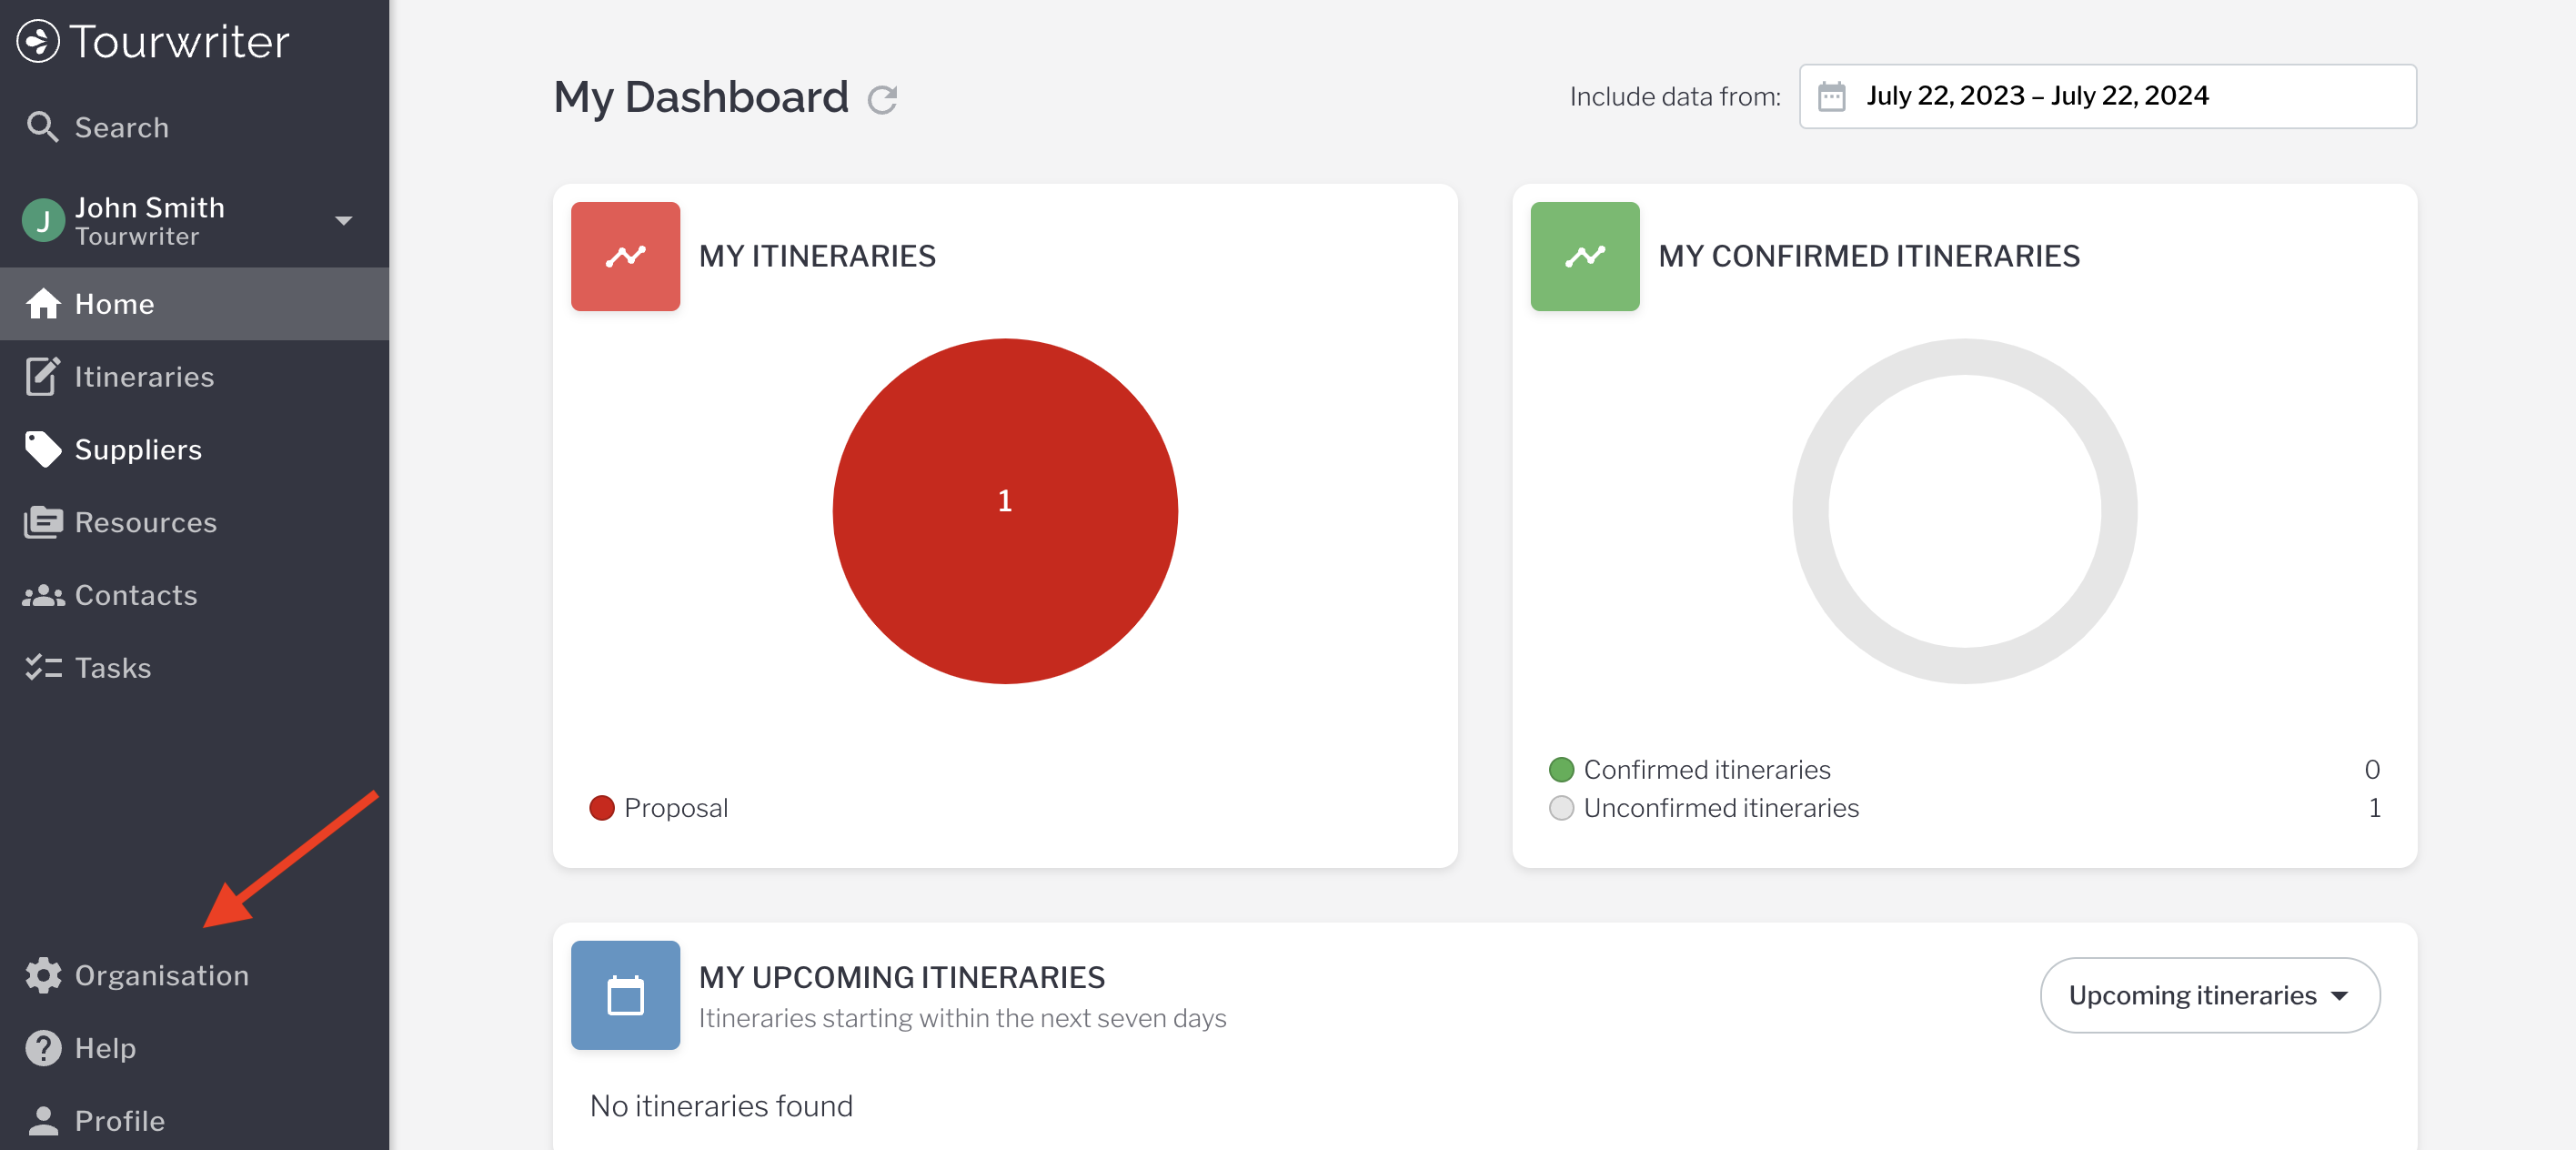Click the blue Upcoming Itineraries calendar icon
Image resolution: width=2576 pixels, height=1150 pixels.
[625, 995]
